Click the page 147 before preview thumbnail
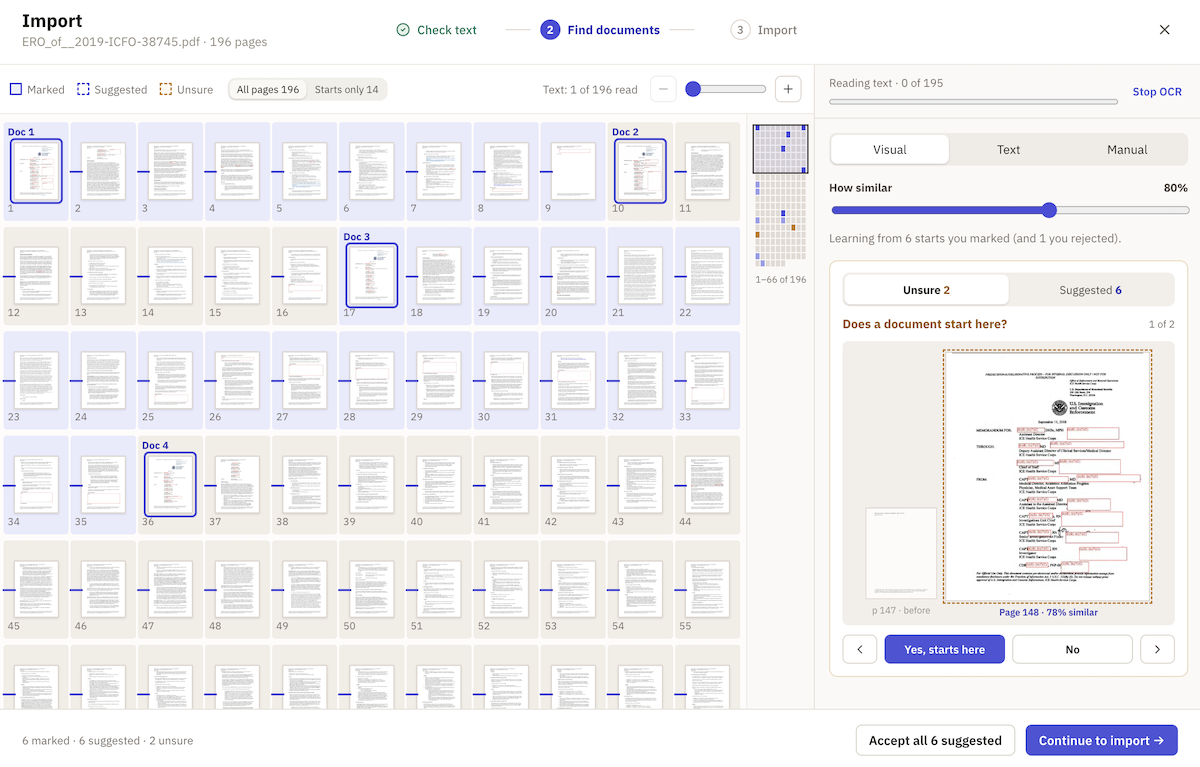 point(901,553)
